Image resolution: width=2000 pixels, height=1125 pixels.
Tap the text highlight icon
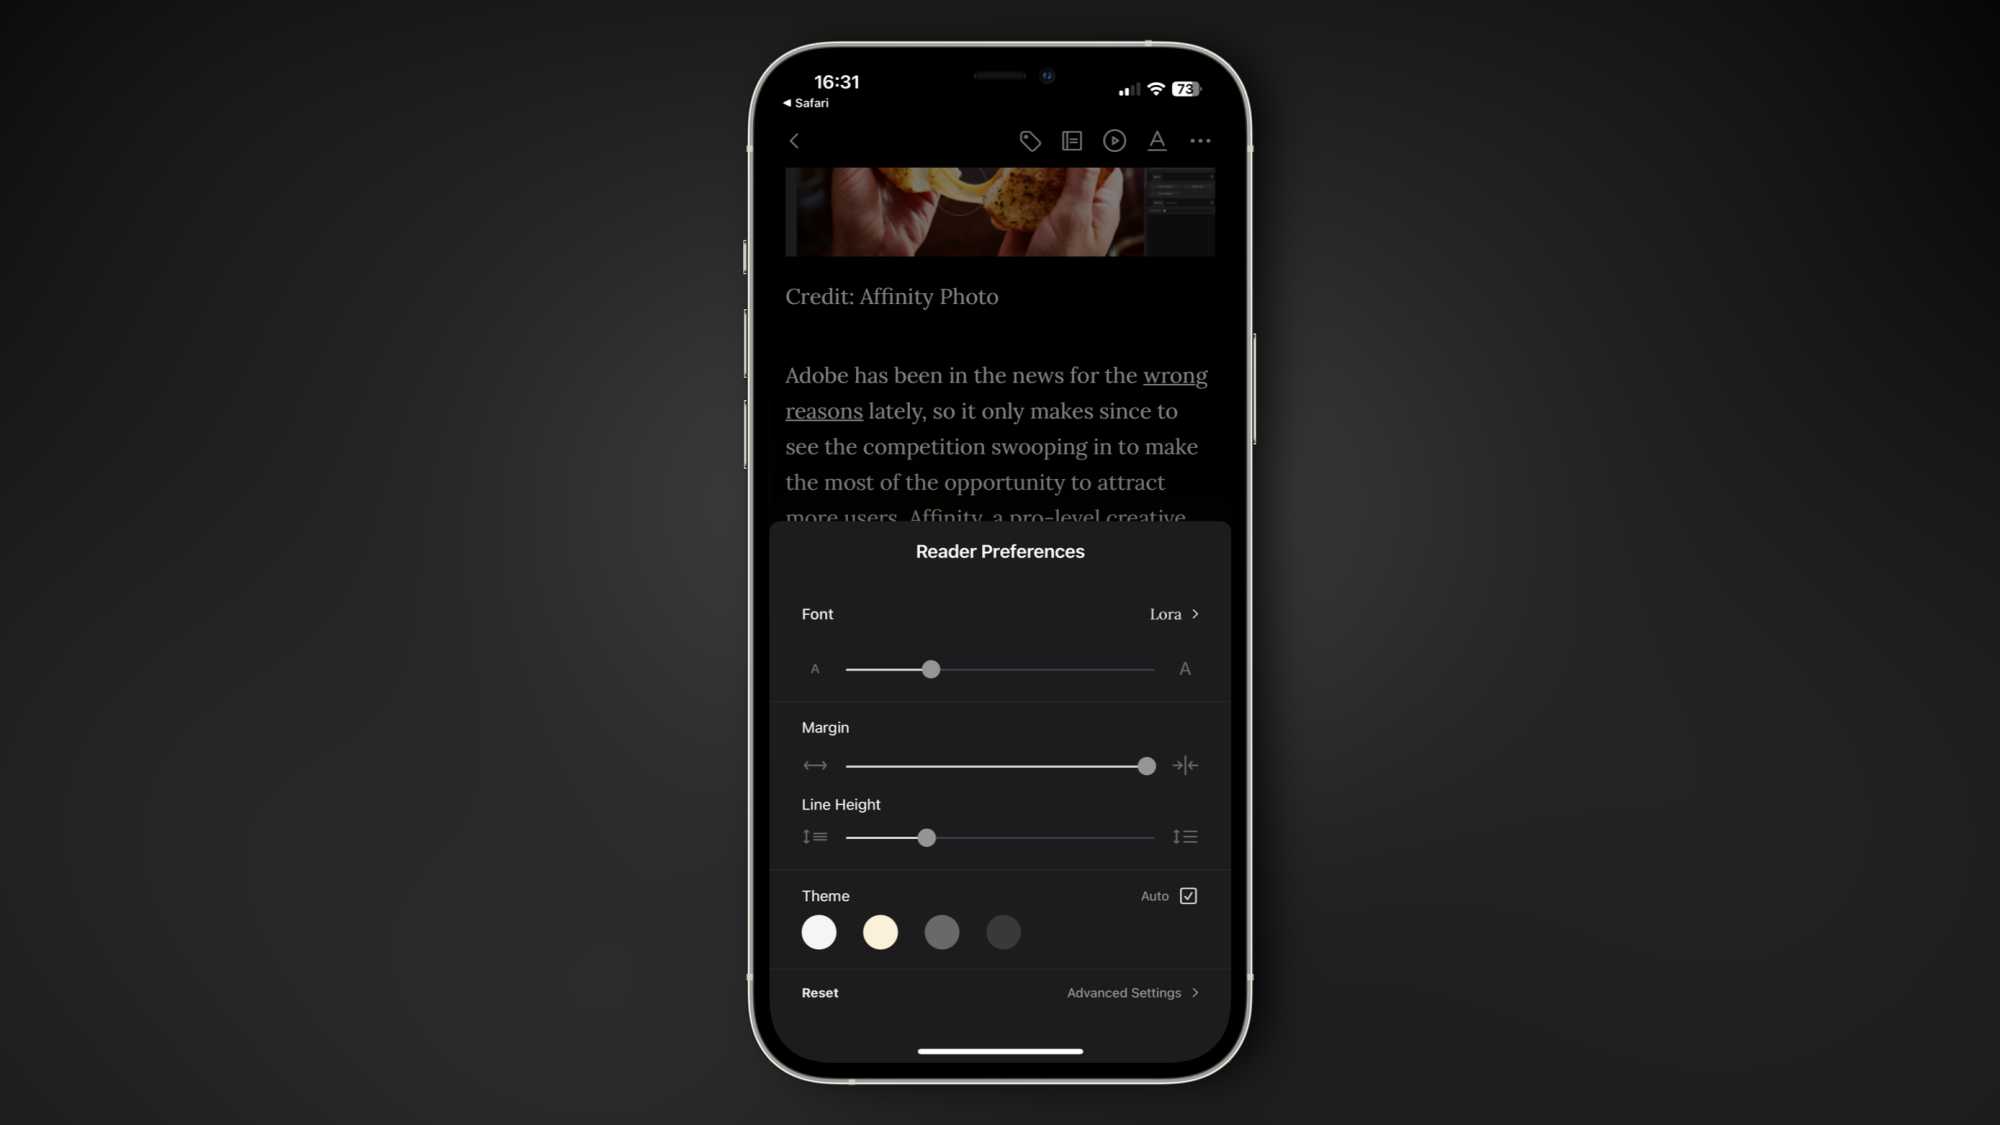[1157, 140]
